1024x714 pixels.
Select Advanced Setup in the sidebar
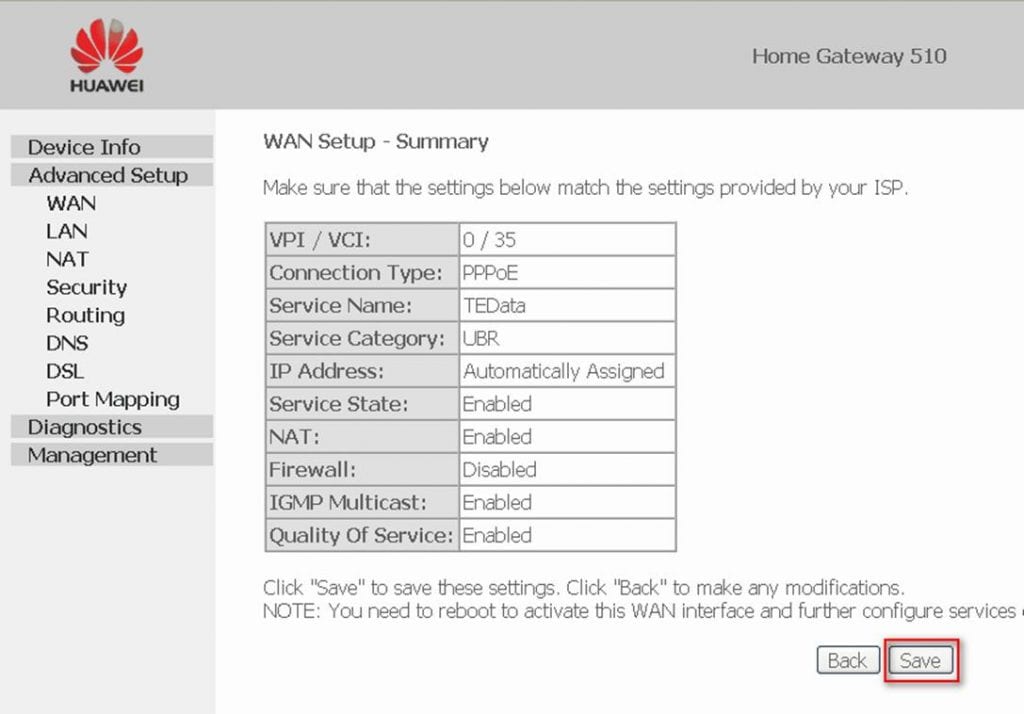pos(109,175)
